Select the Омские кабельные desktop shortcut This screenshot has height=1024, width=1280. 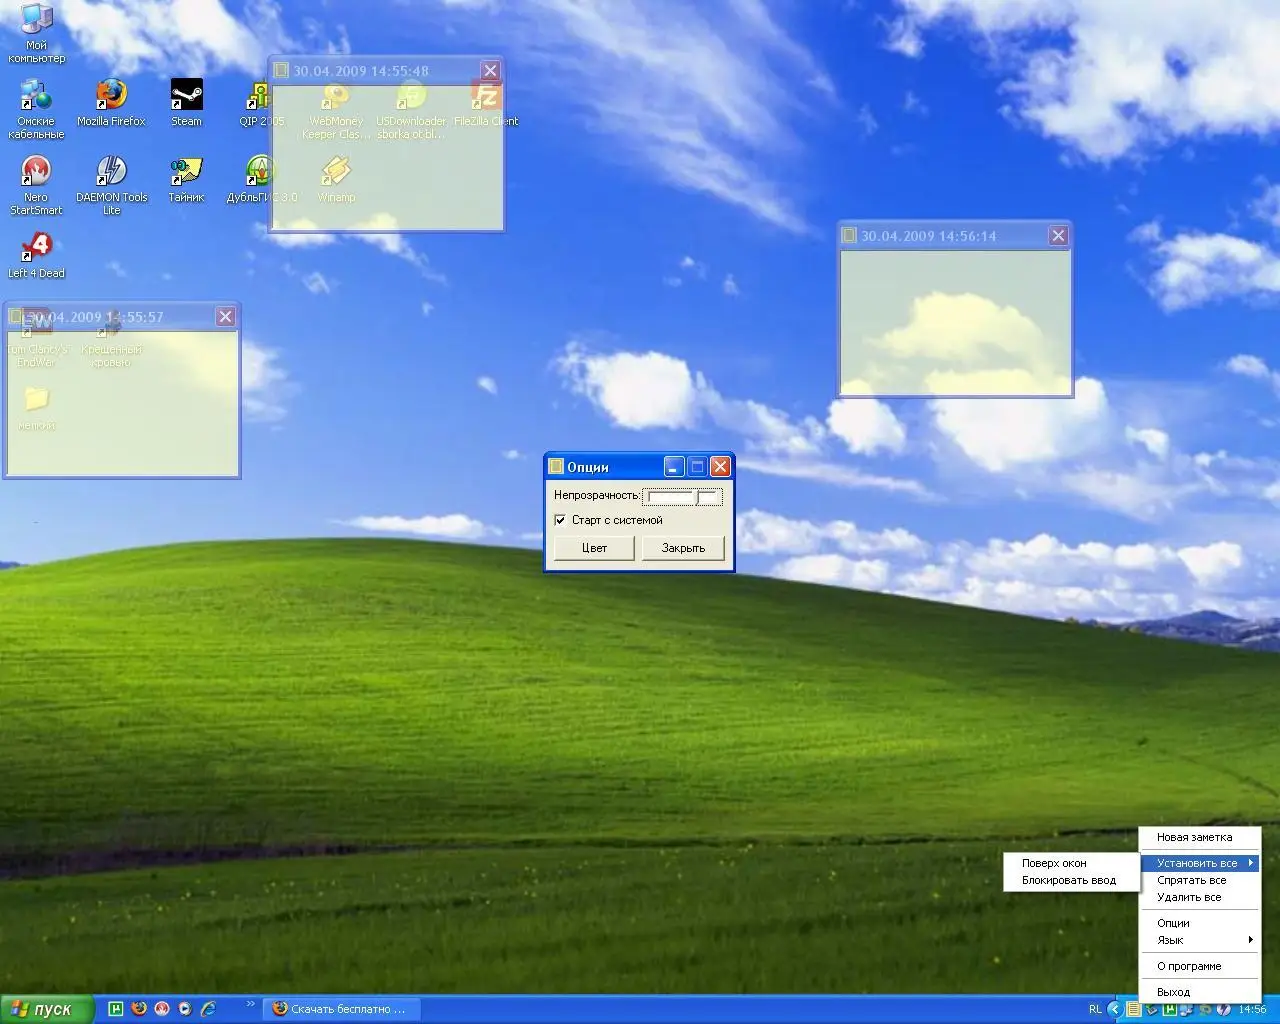pos(36,109)
